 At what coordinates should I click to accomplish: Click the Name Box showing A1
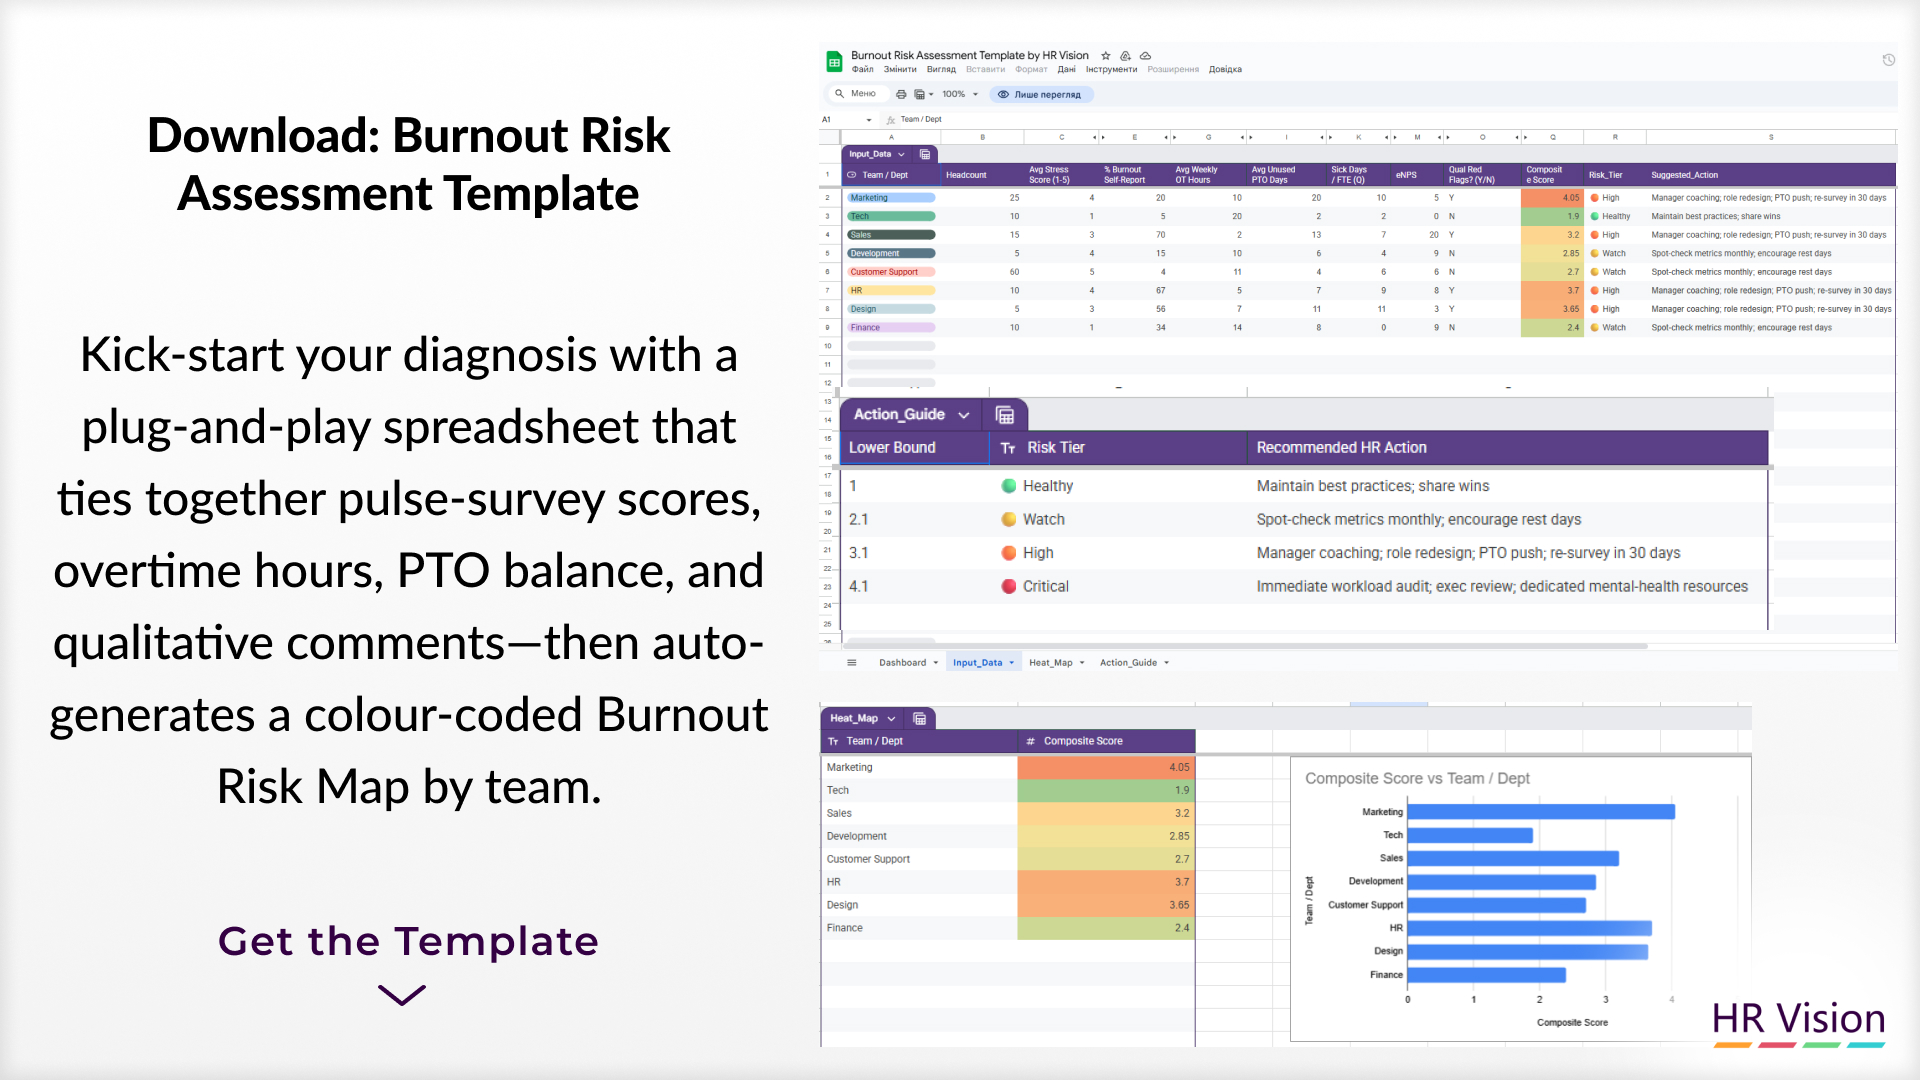click(845, 119)
